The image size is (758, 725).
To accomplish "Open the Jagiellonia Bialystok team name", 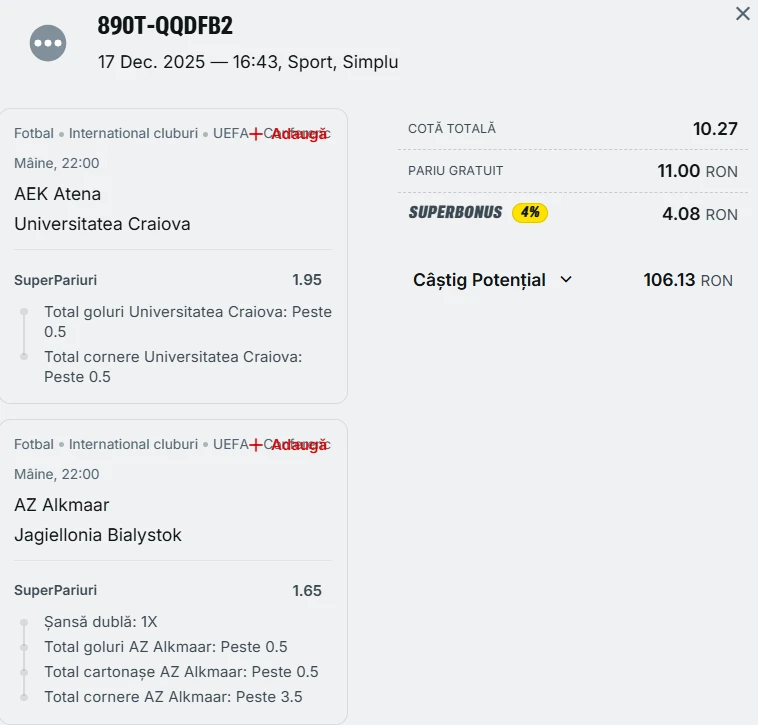I will [98, 535].
